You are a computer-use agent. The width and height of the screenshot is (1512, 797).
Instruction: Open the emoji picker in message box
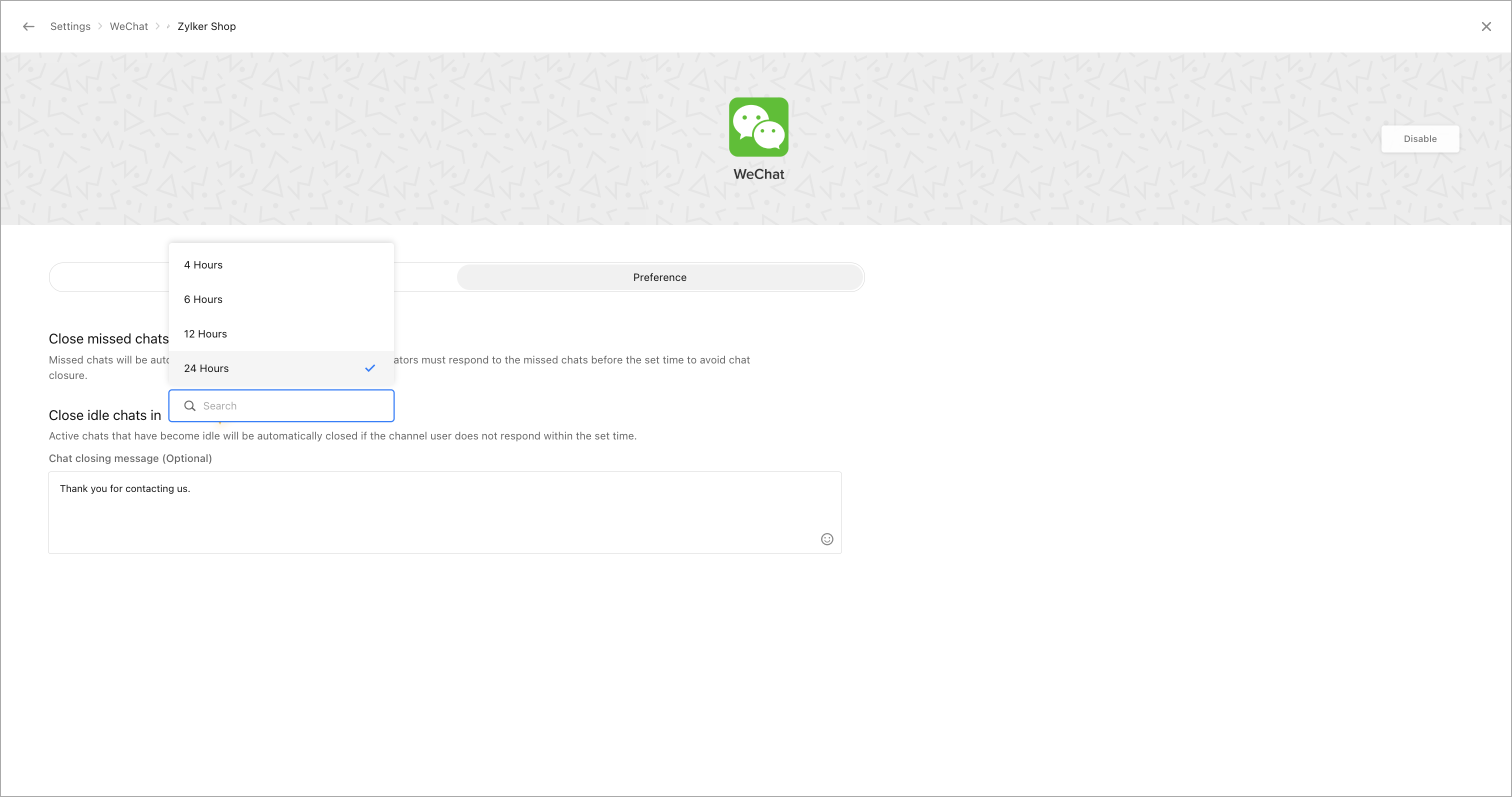(827, 539)
